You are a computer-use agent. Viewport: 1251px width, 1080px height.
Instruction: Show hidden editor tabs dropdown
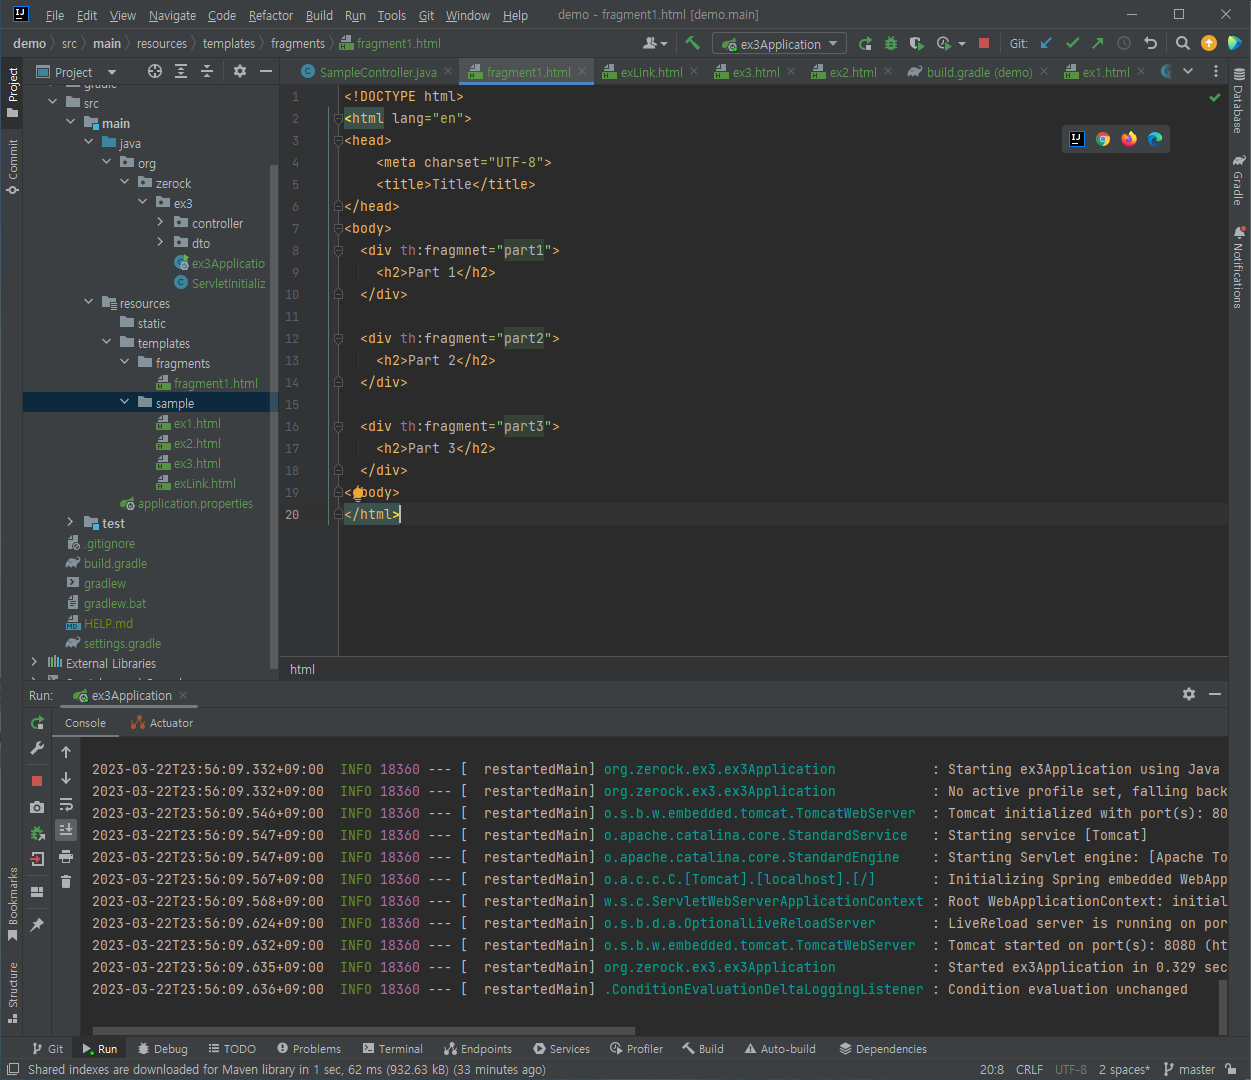[x=1188, y=71]
